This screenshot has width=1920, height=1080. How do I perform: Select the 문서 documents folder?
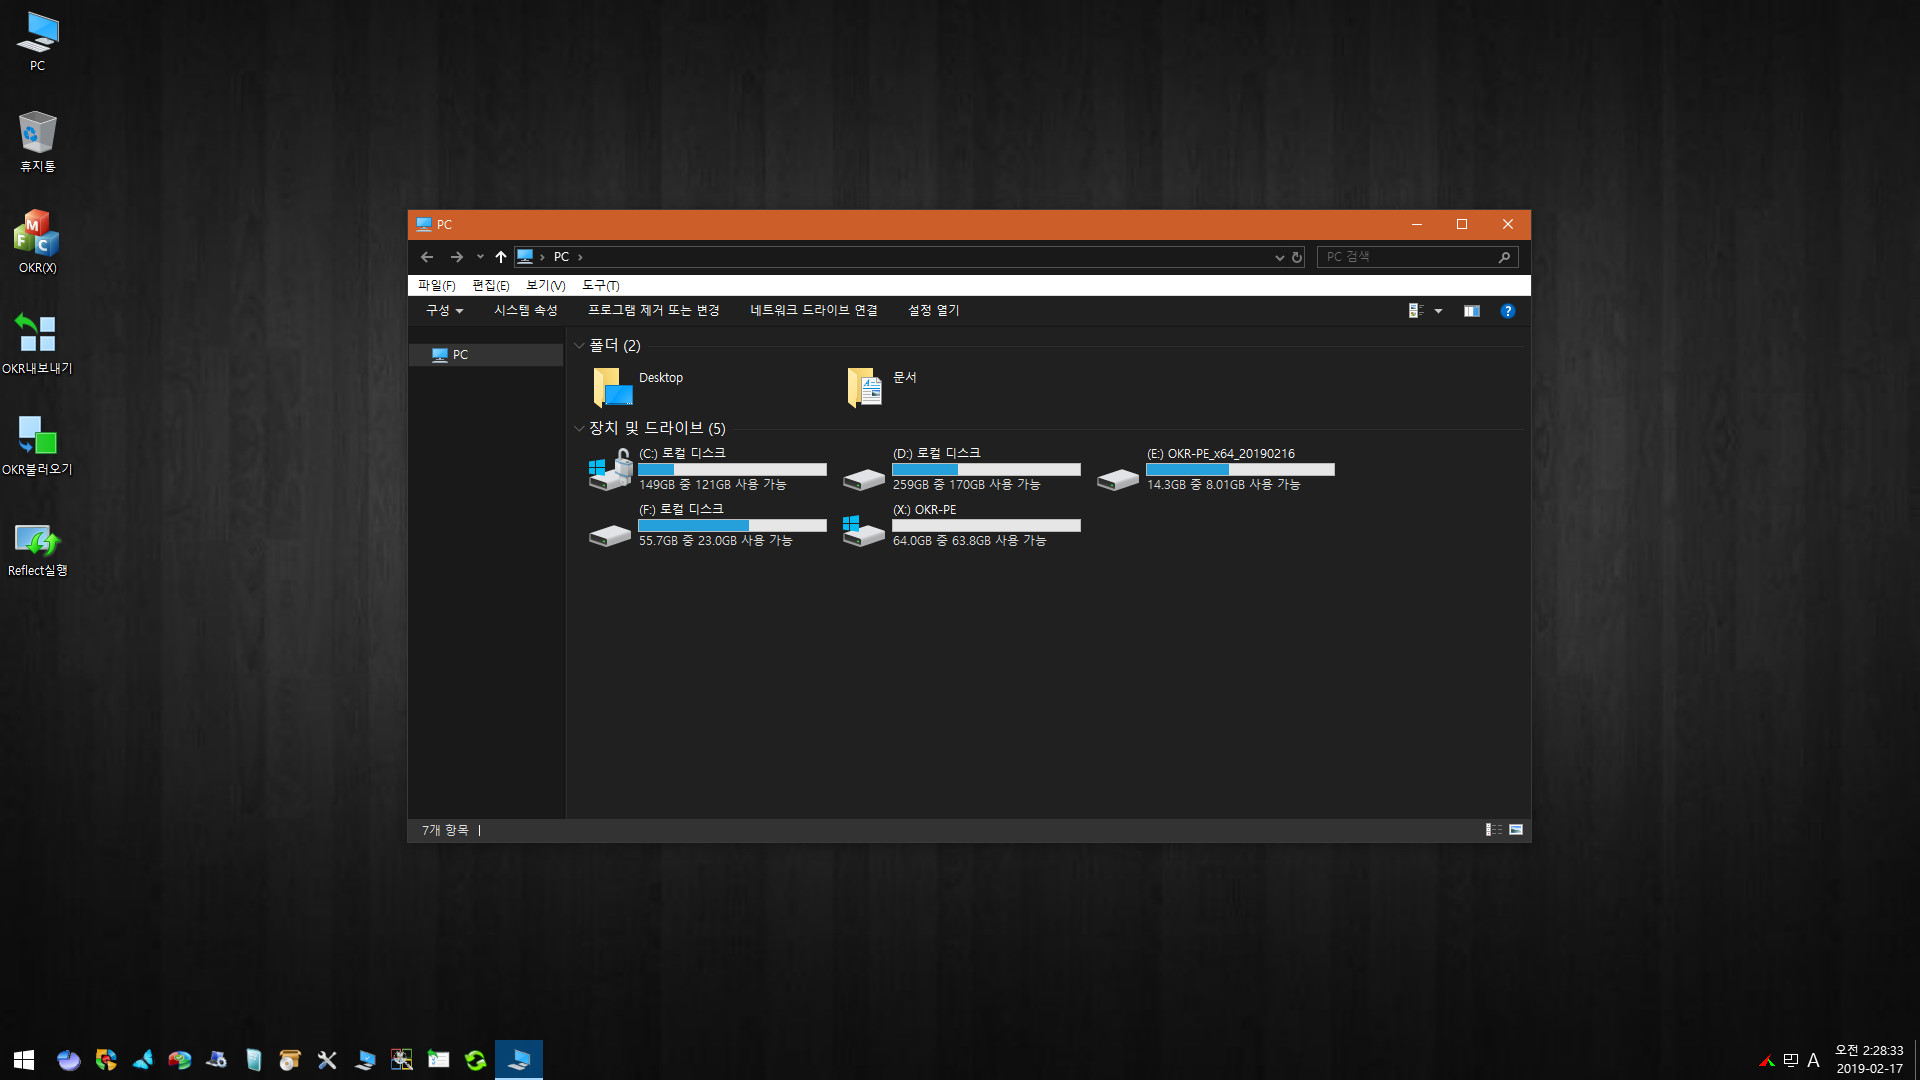pos(882,387)
